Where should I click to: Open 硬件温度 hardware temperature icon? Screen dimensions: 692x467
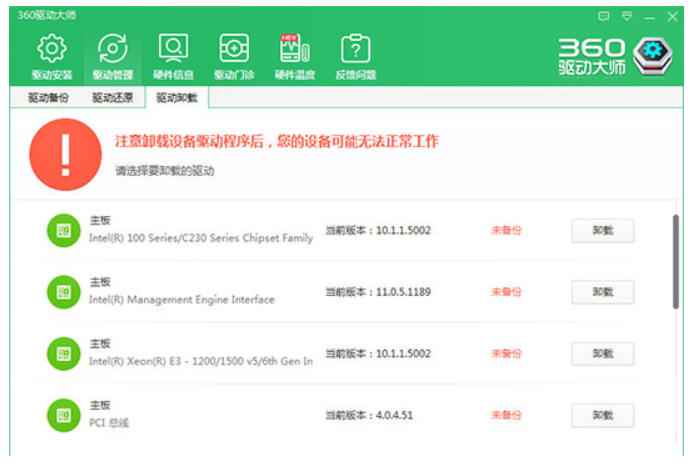pos(294,50)
